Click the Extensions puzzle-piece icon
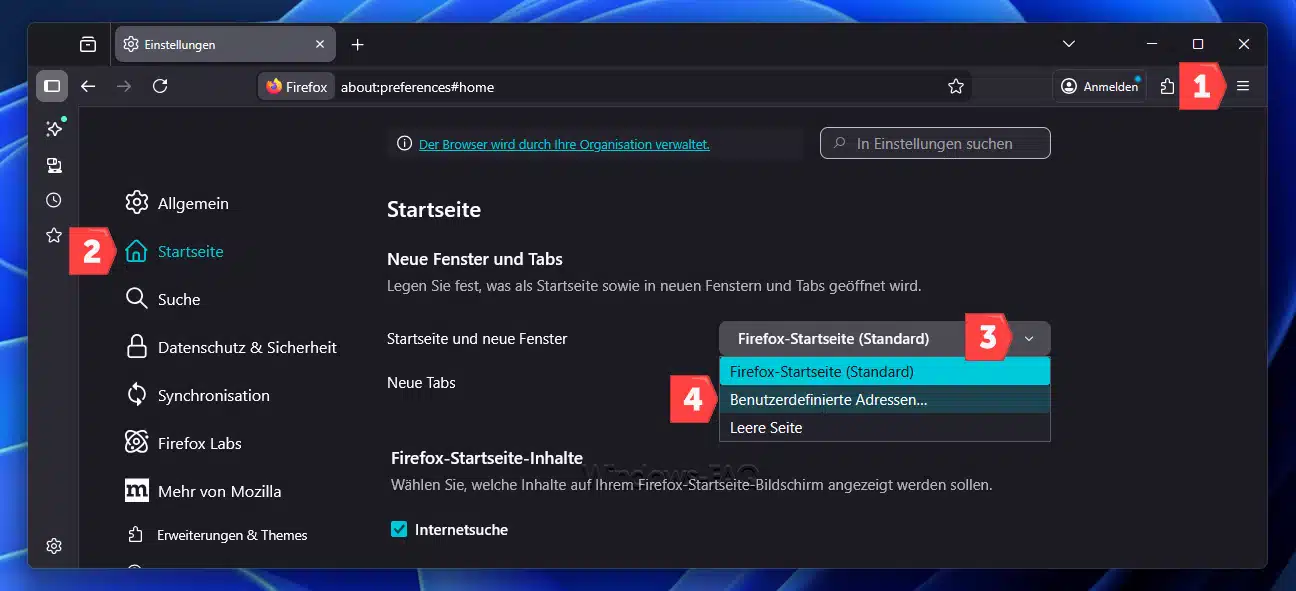This screenshot has width=1296, height=591. coord(1167,87)
